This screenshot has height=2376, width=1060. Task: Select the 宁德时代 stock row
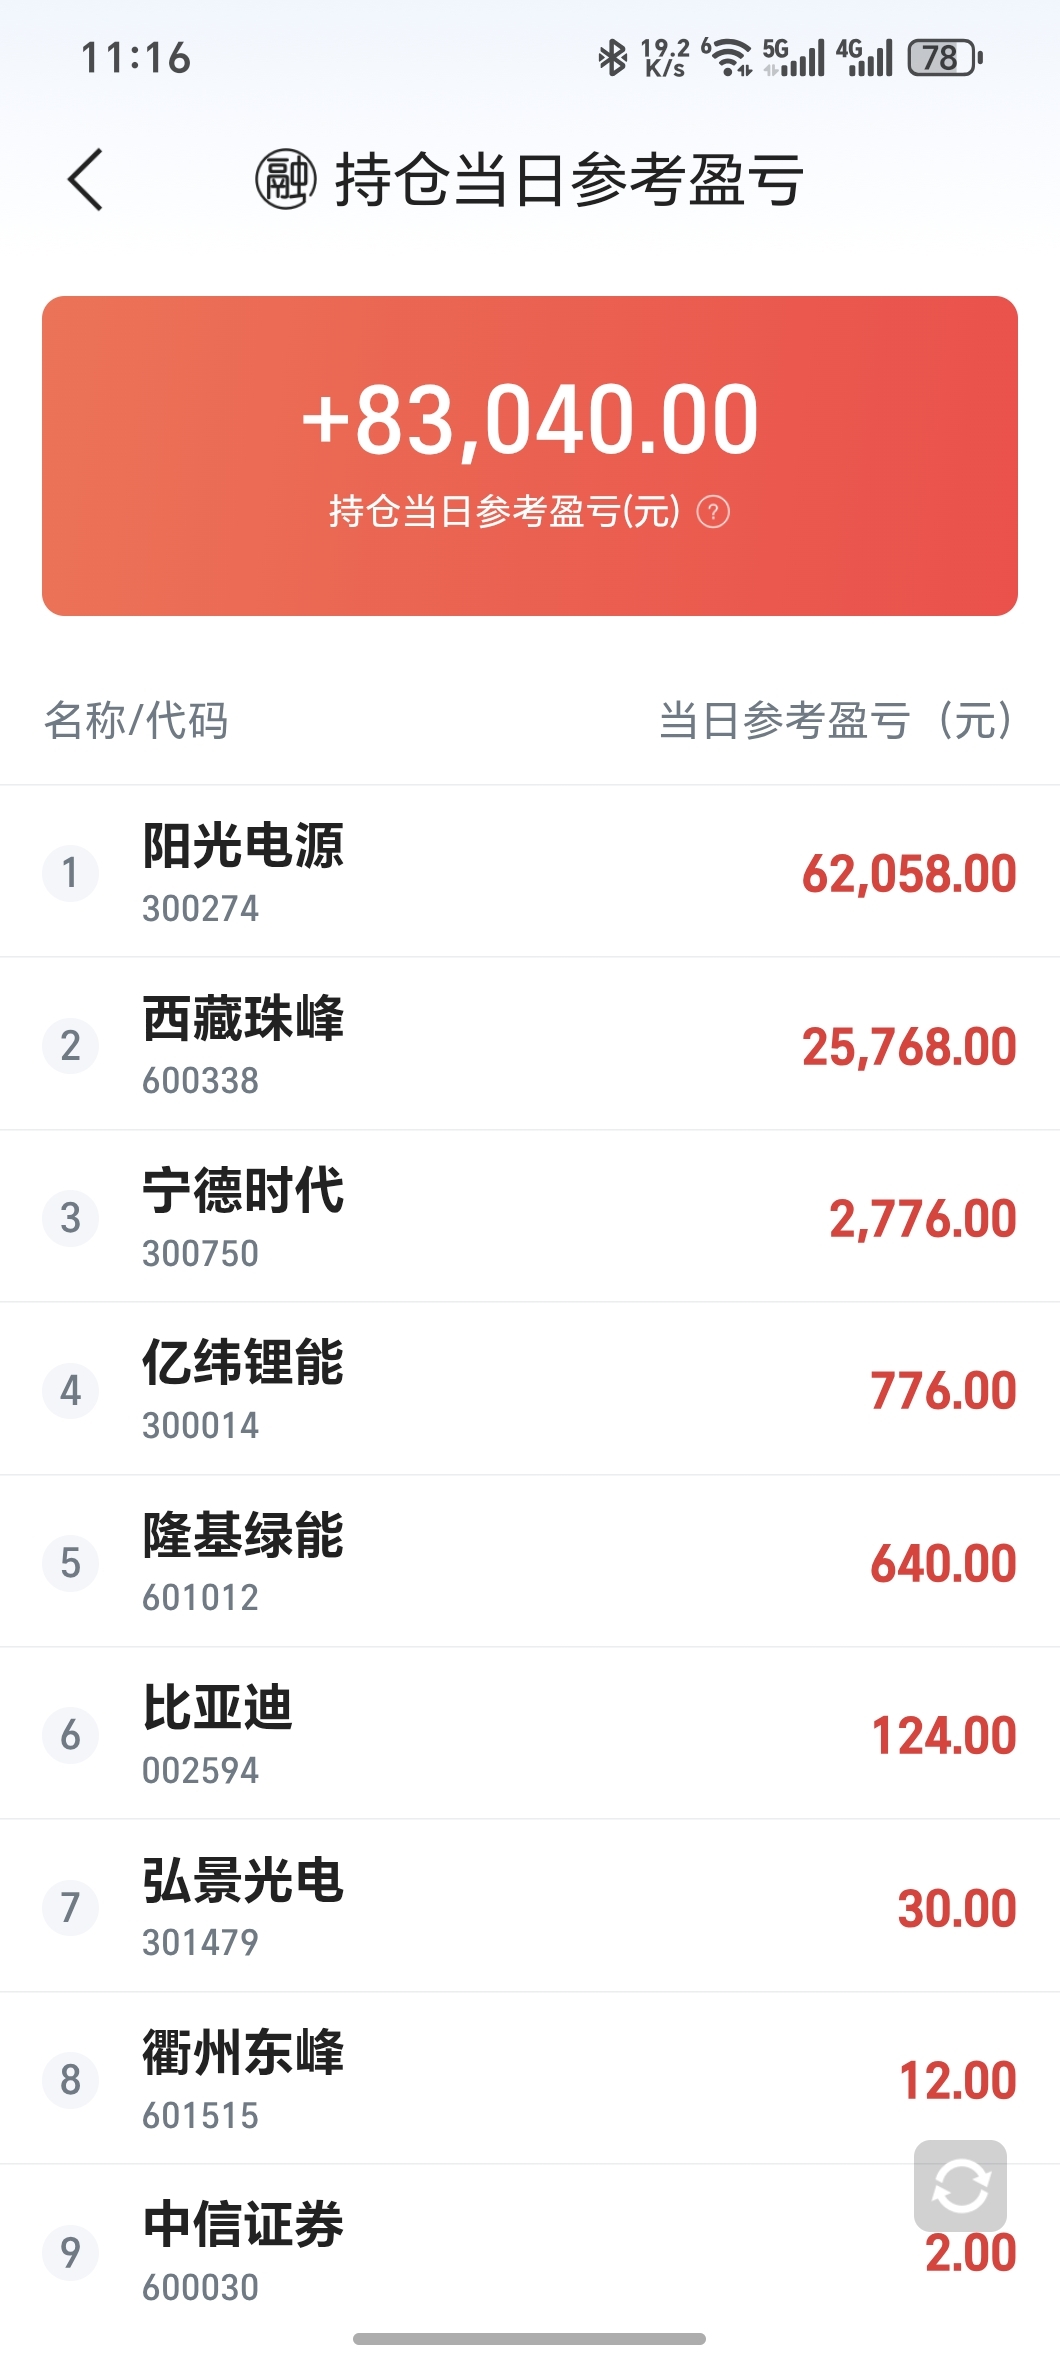pyautogui.click(x=530, y=1217)
